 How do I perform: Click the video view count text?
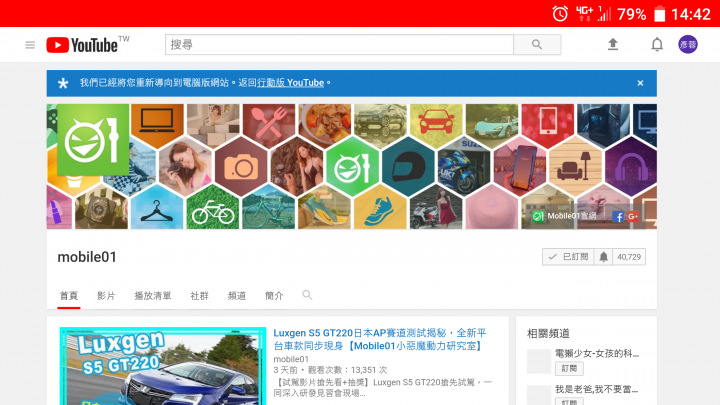click(348, 370)
